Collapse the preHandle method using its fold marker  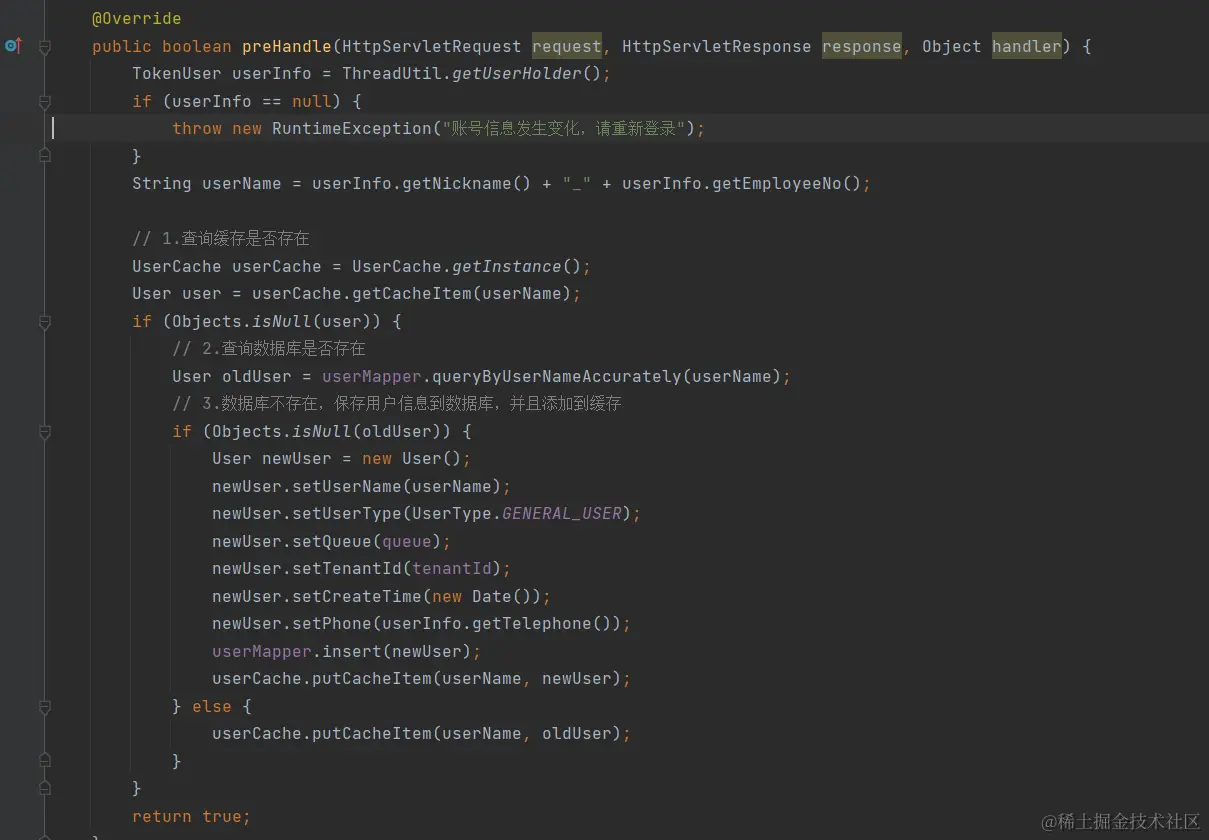(x=44, y=47)
